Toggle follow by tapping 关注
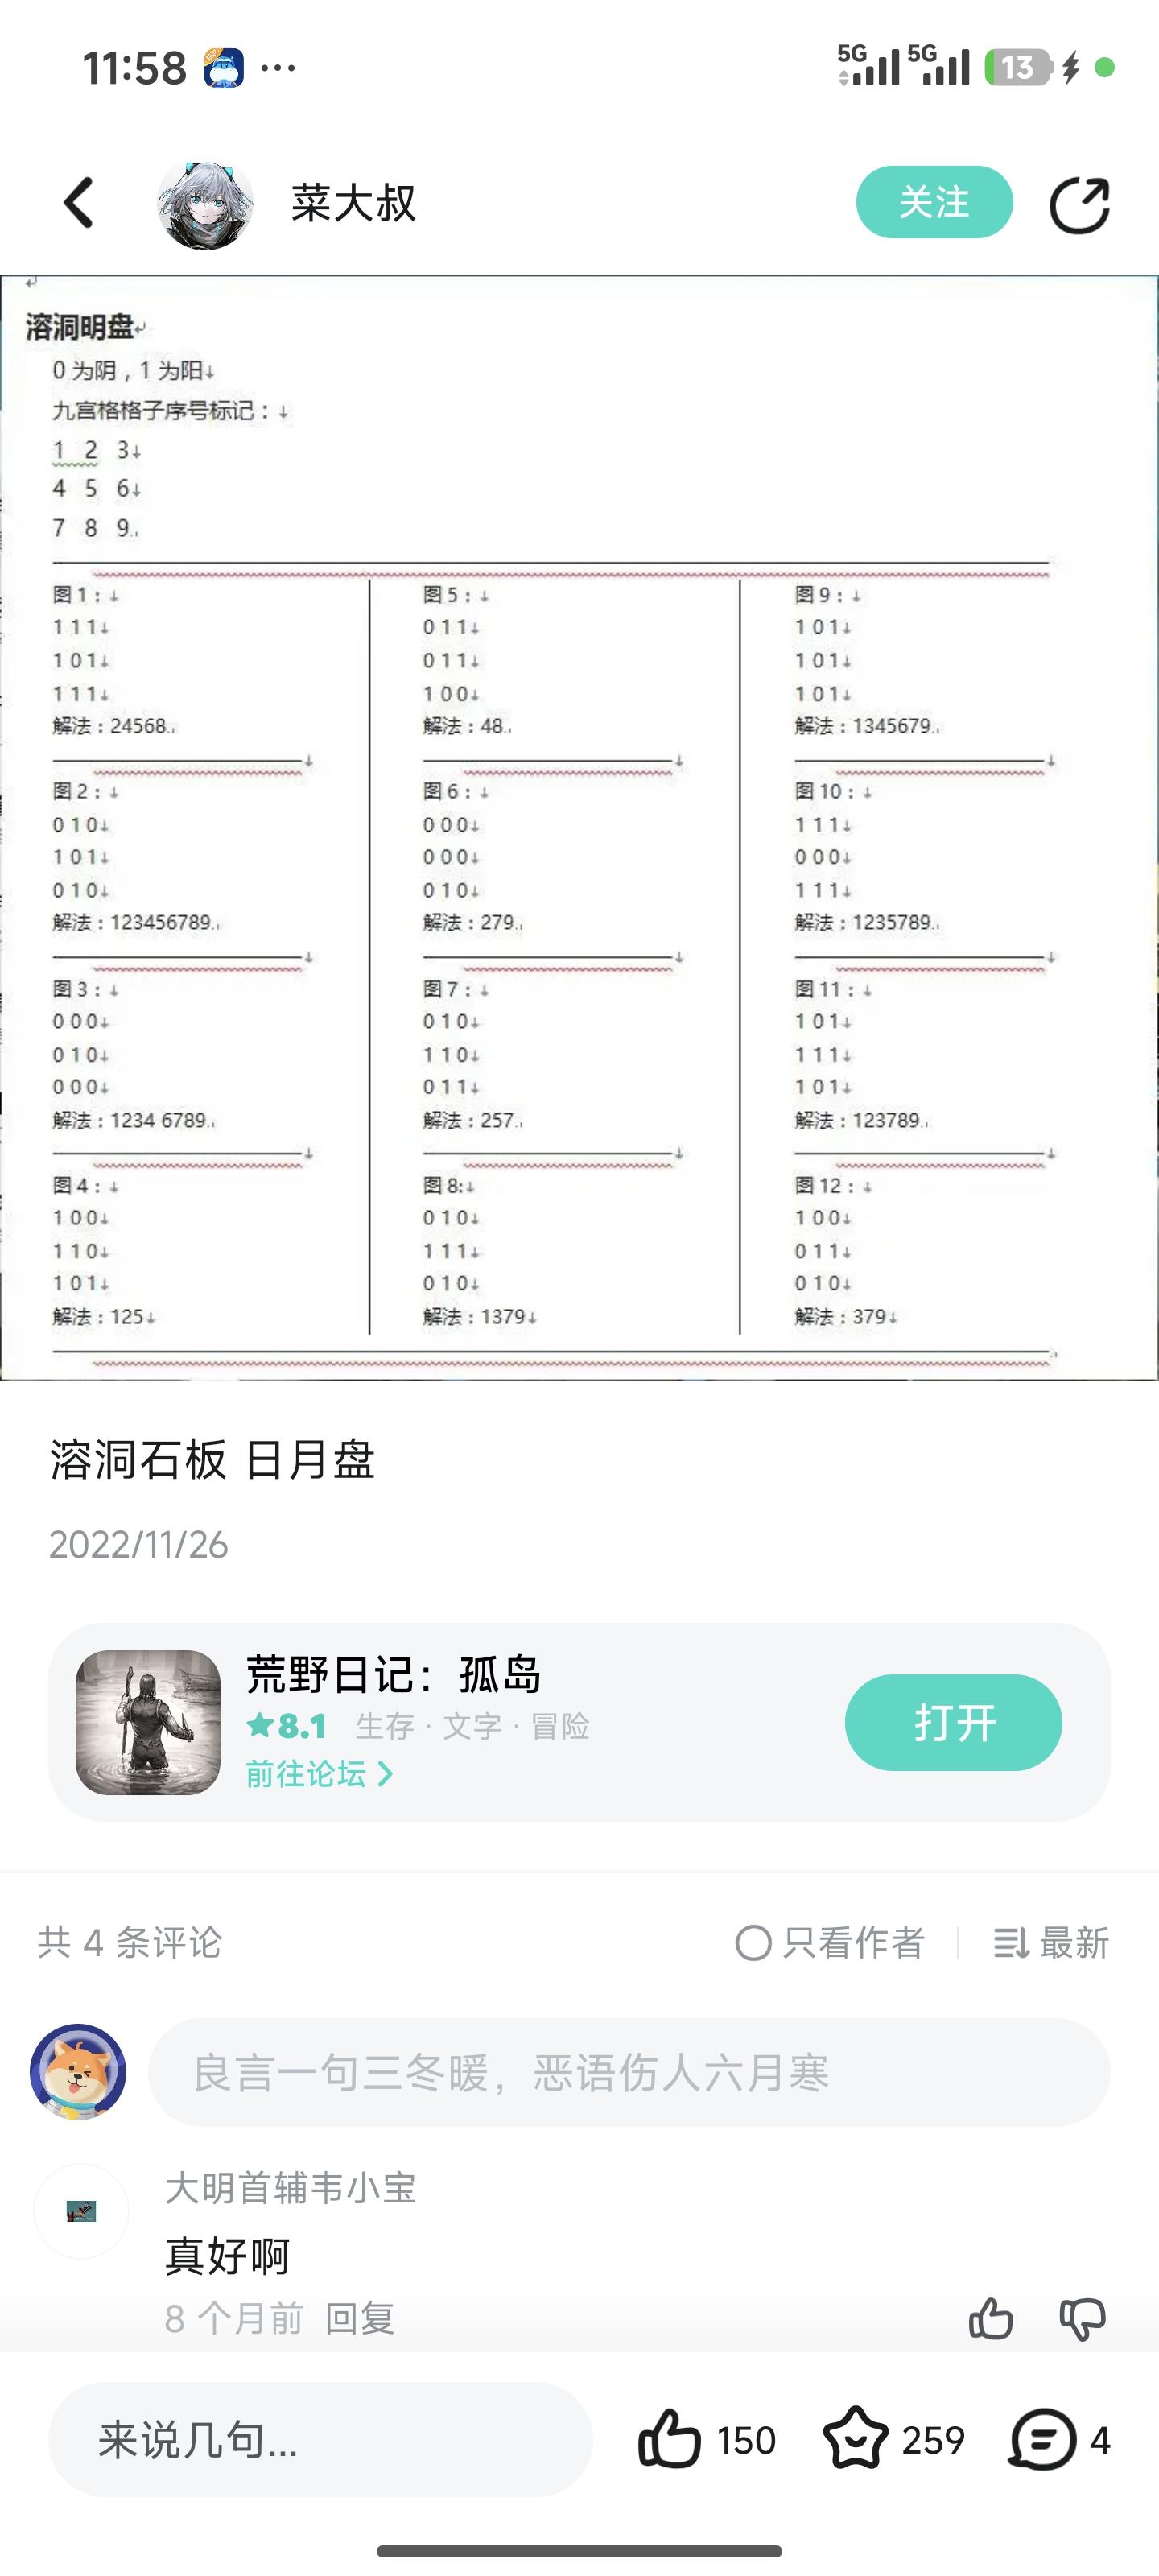The height and width of the screenshot is (2576, 1159). click(934, 202)
